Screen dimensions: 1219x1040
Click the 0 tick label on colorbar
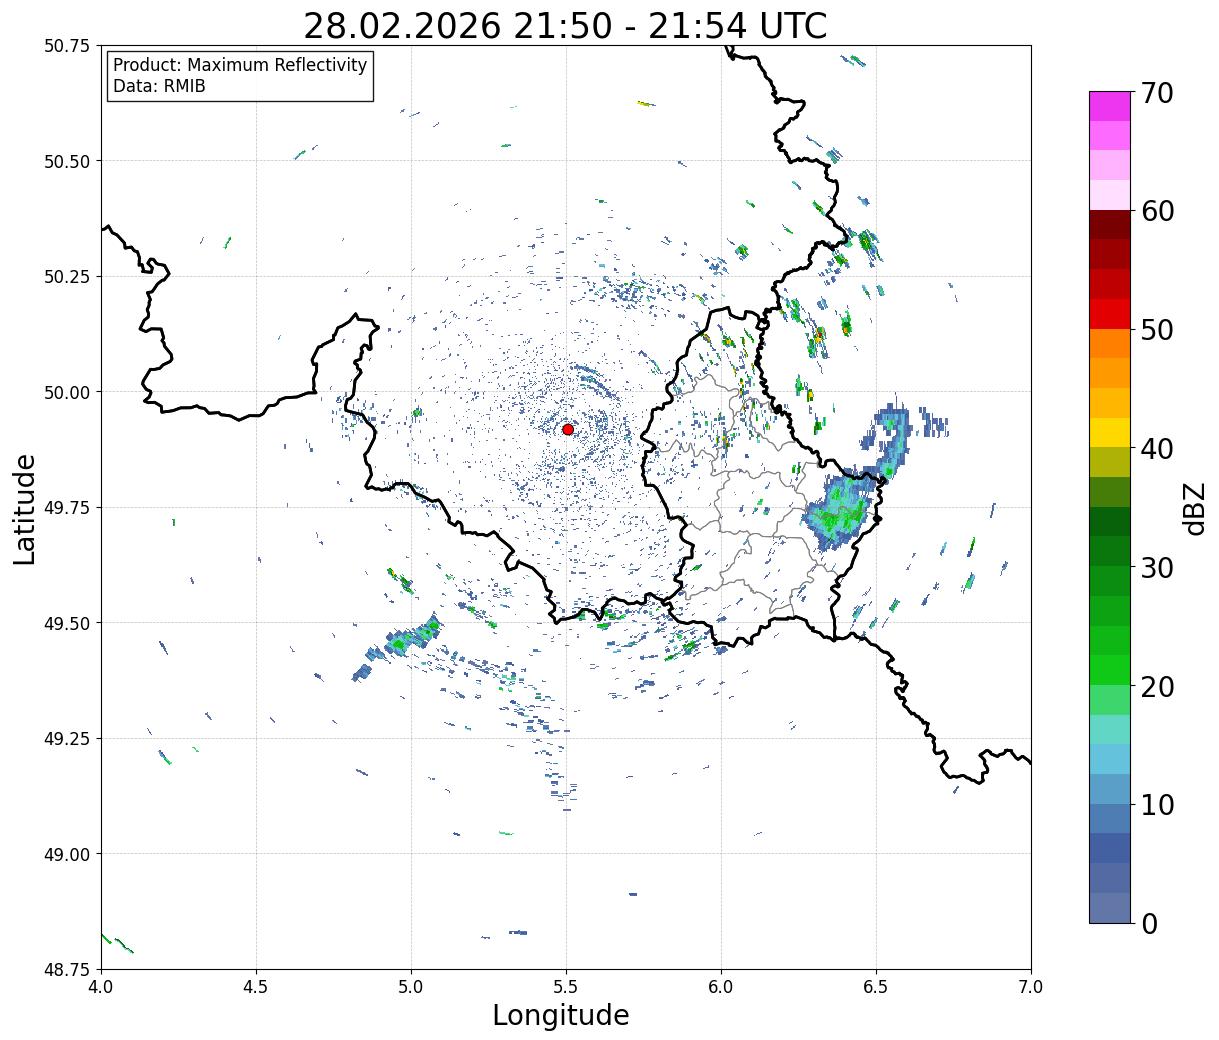(1149, 924)
